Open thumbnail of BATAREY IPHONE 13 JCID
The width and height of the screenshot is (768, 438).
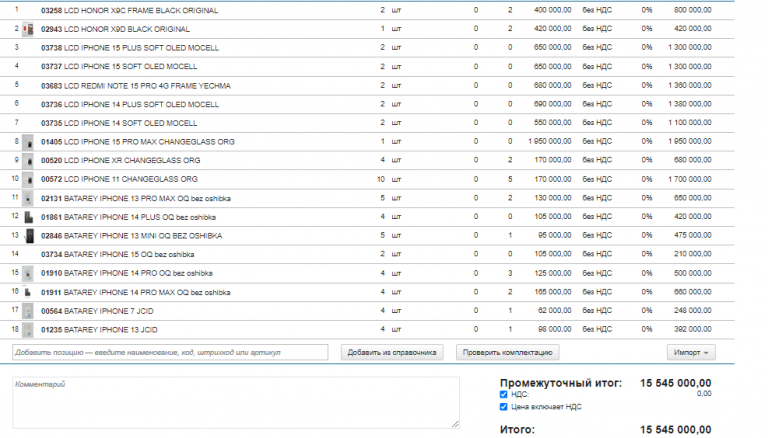(28, 330)
